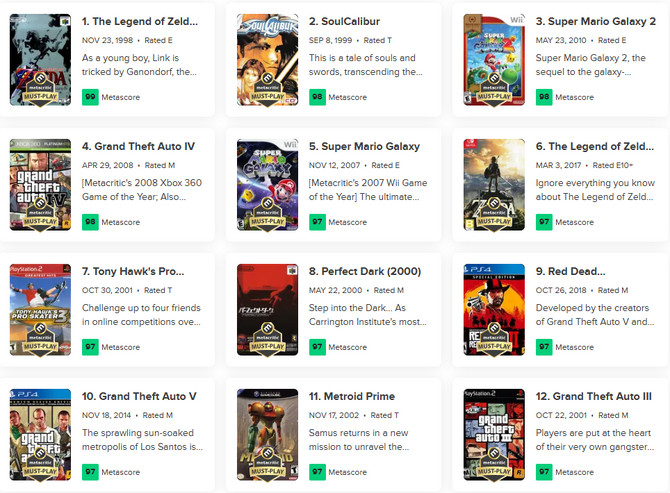Image resolution: width=670 pixels, height=493 pixels.
Task: Click the Must-Play badge on Tony Hawk's cover
Action: pyautogui.click(x=41, y=339)
